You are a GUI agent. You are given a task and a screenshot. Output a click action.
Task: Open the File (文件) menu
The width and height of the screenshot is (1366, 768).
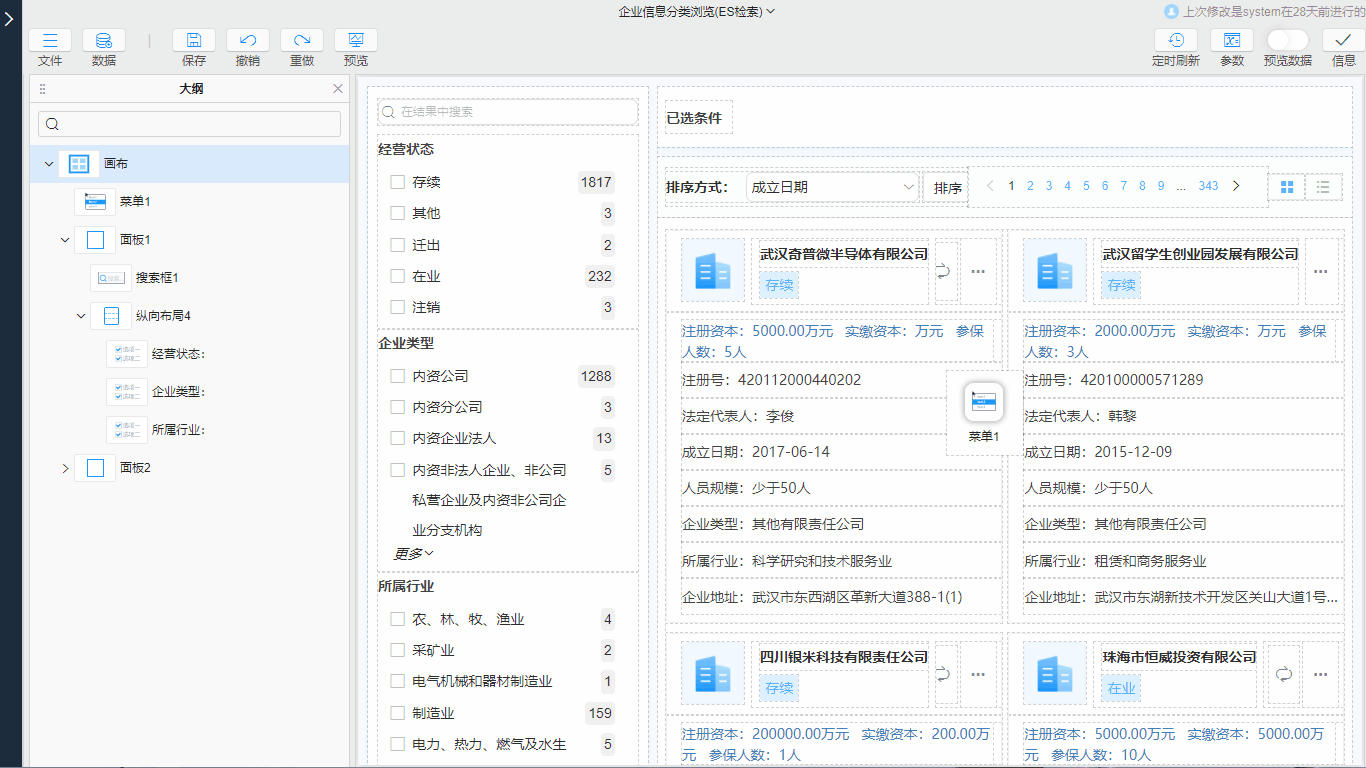click(50, 41)
